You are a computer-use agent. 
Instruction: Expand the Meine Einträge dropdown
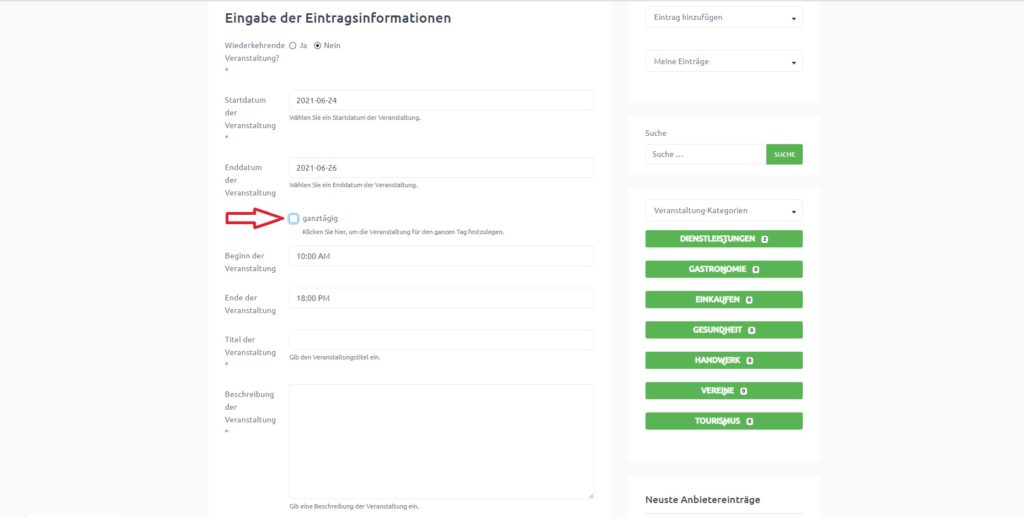pyautogui.click(x=724, y=61)
